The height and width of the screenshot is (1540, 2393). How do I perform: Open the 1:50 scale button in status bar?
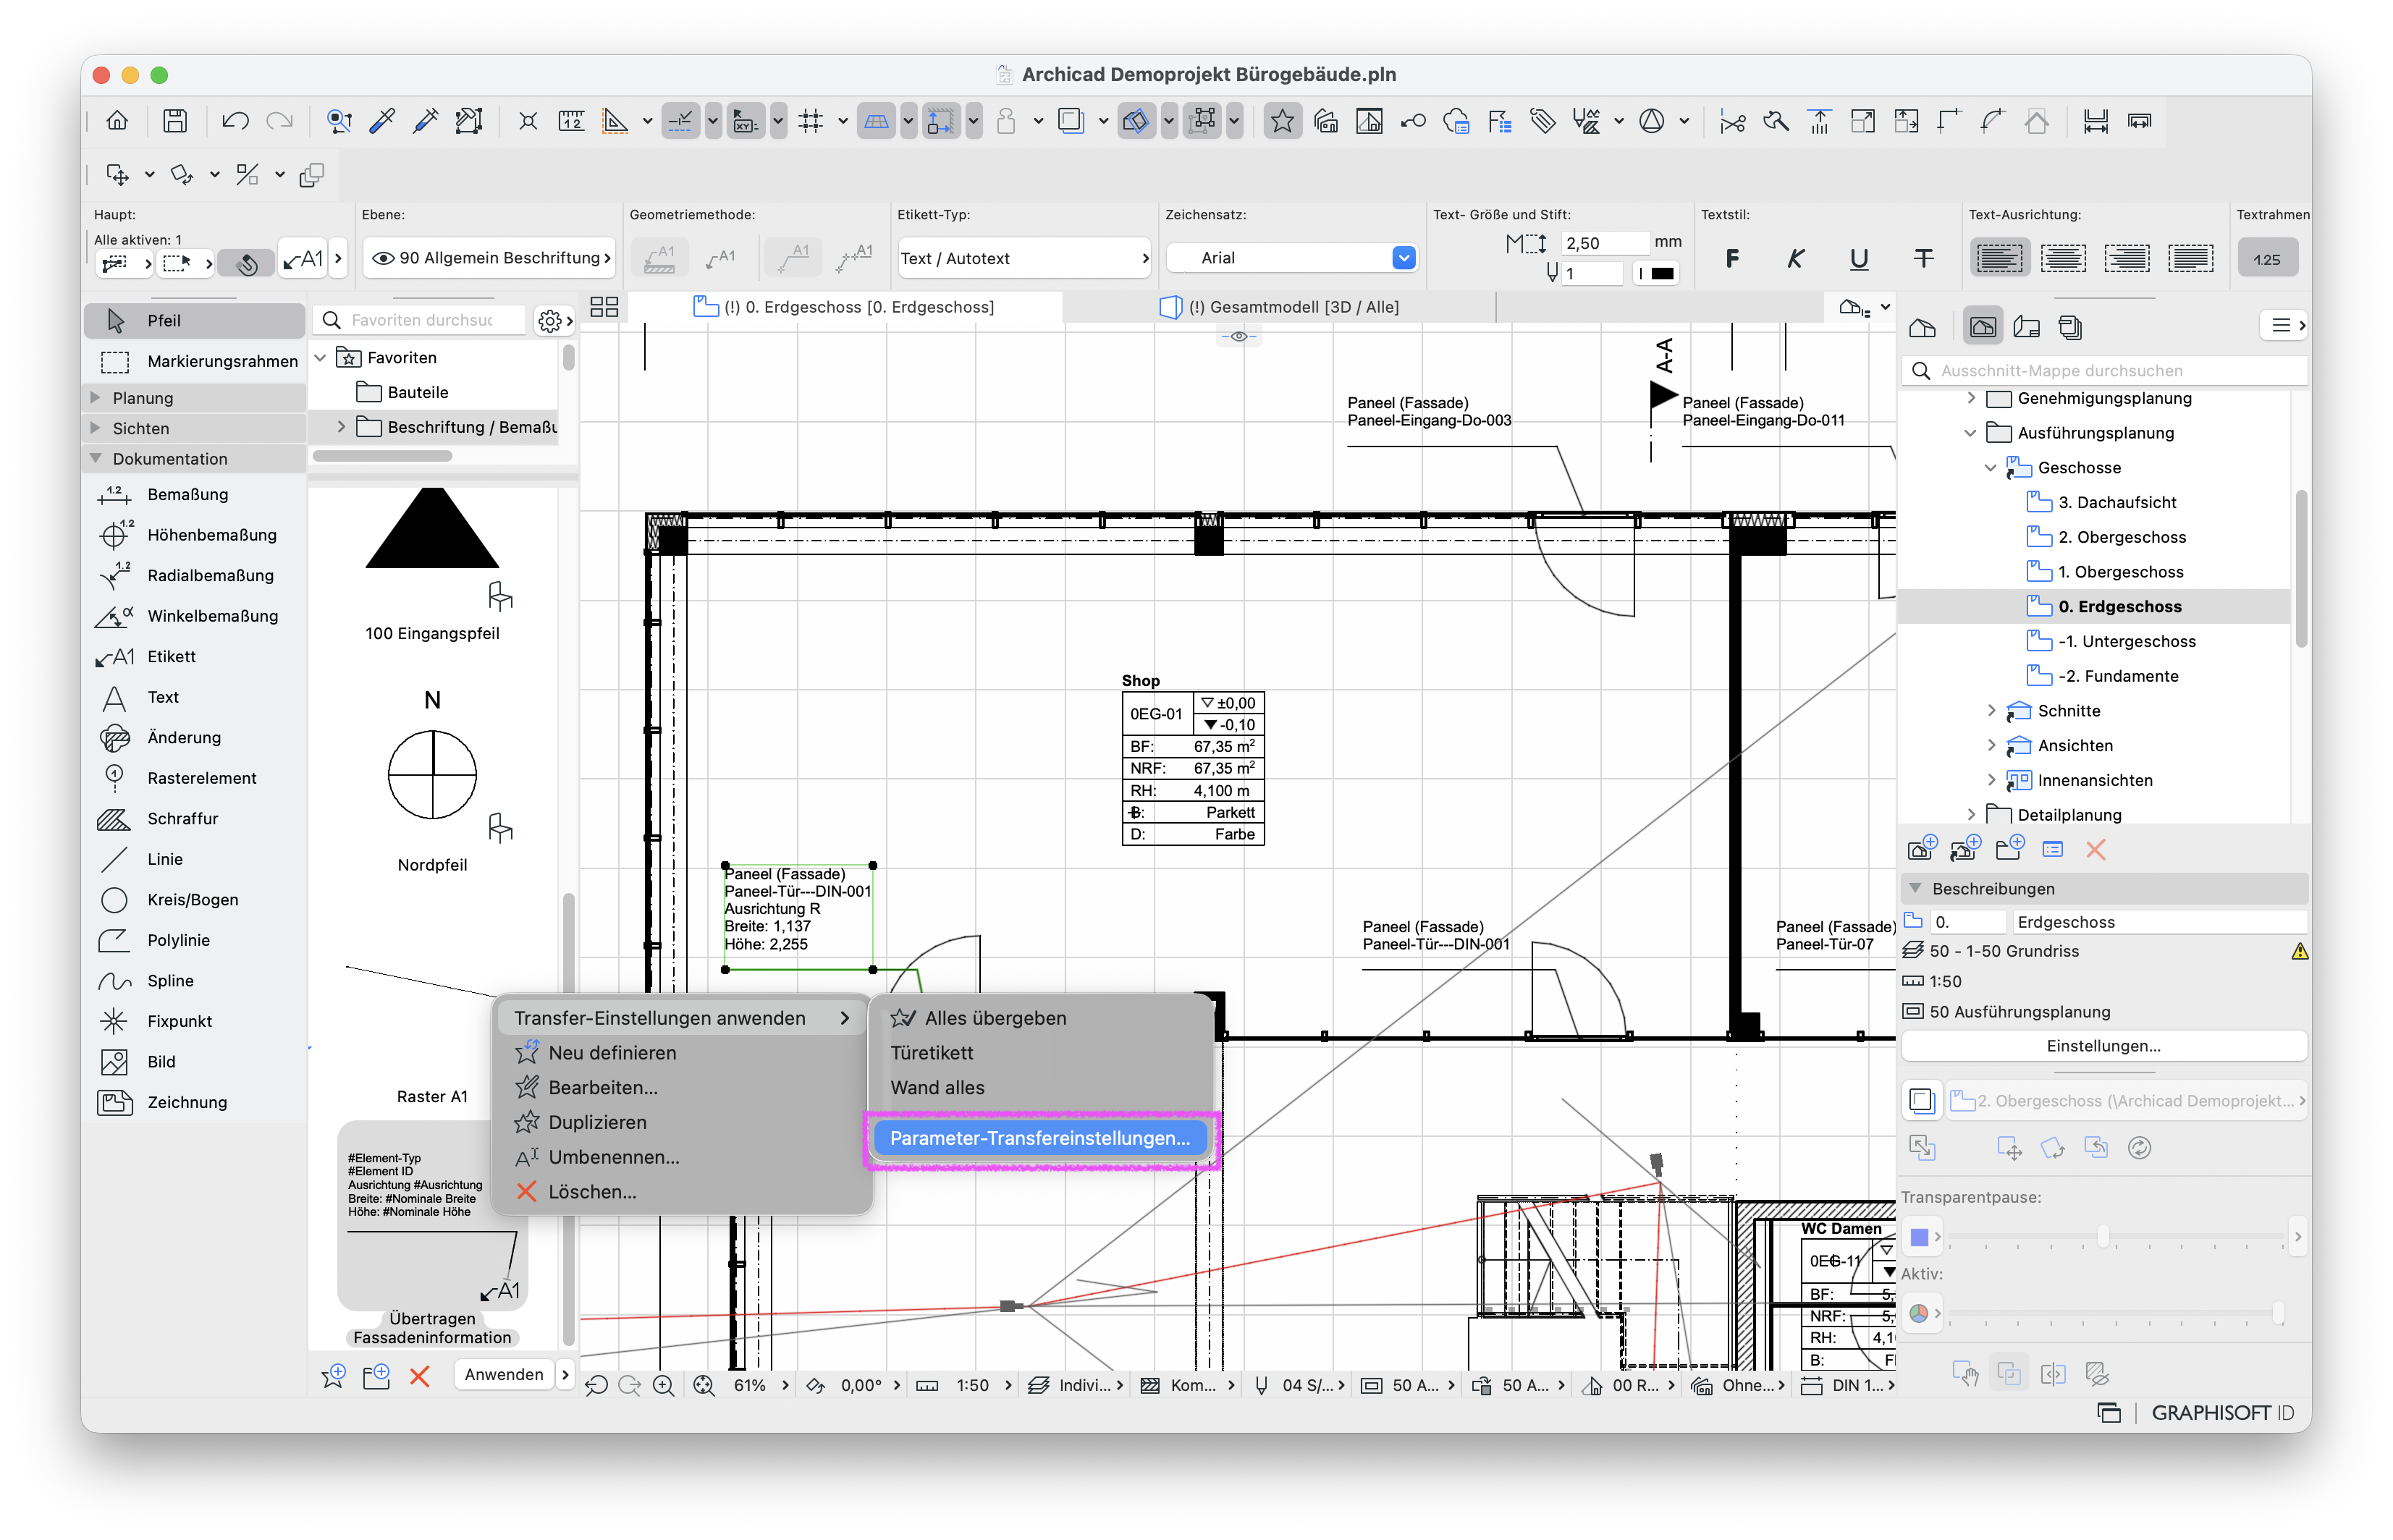[x=972, y=1386]
